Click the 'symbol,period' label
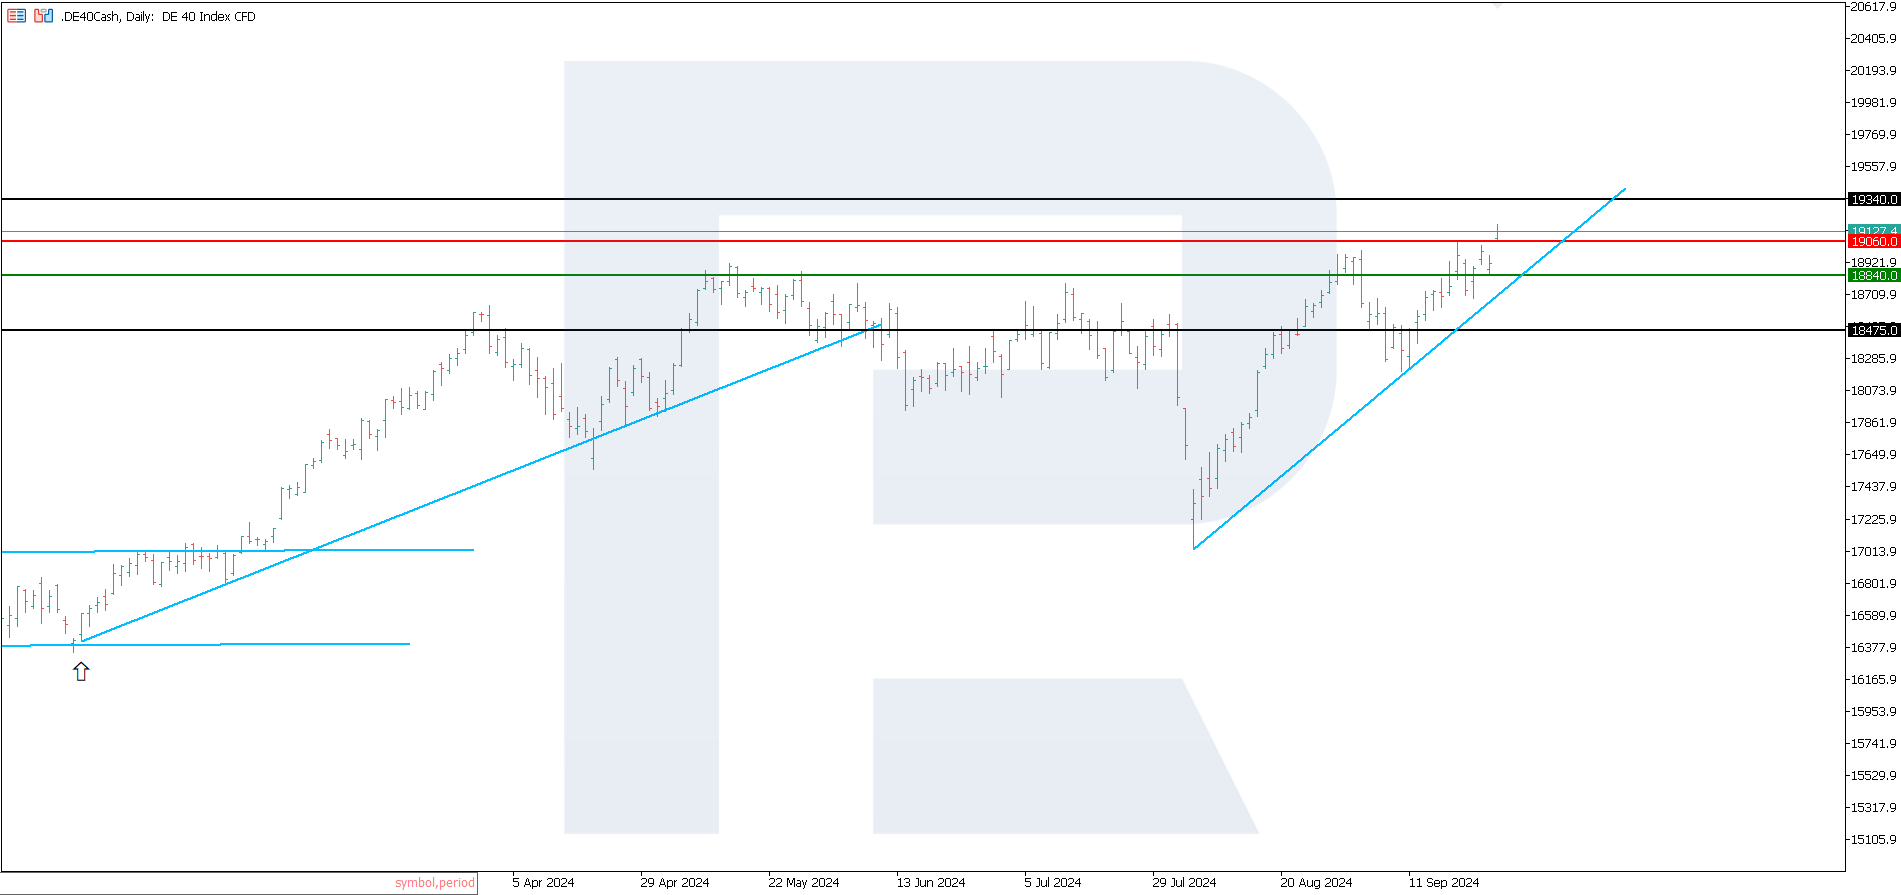 [435, 883]
